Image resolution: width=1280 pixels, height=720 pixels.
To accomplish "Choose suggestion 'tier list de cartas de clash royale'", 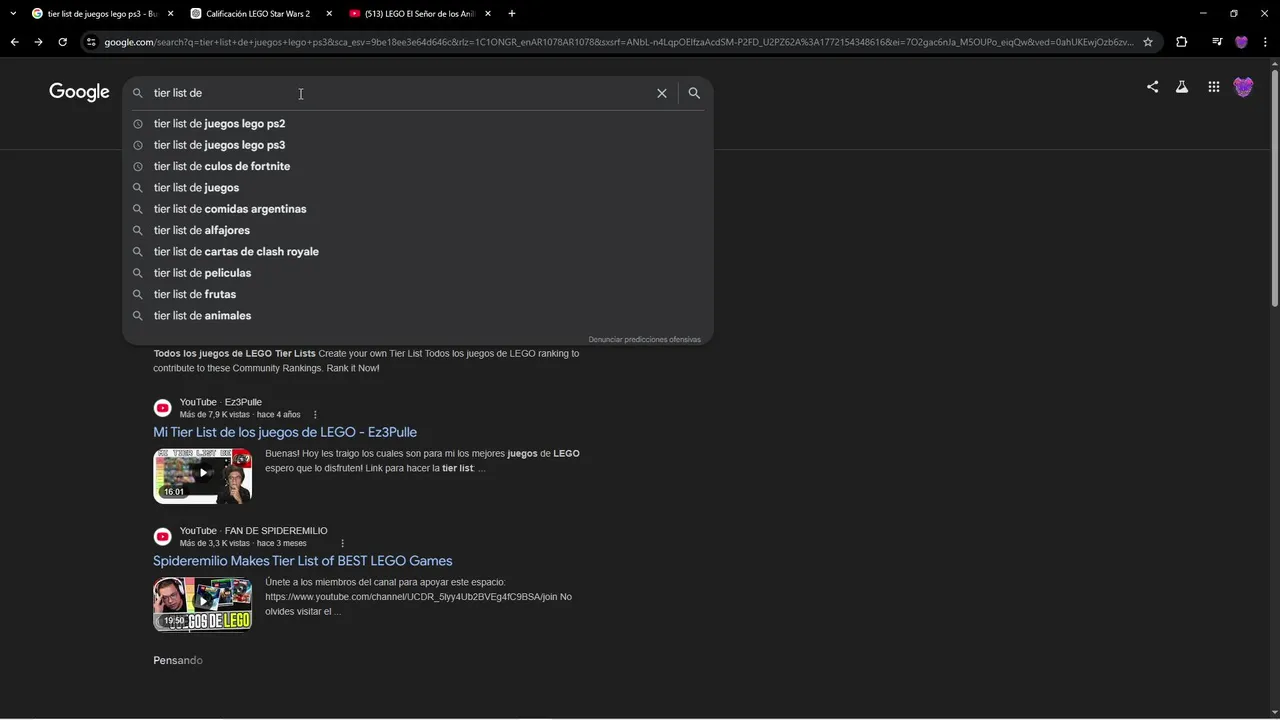I will (x=418, y=252).
